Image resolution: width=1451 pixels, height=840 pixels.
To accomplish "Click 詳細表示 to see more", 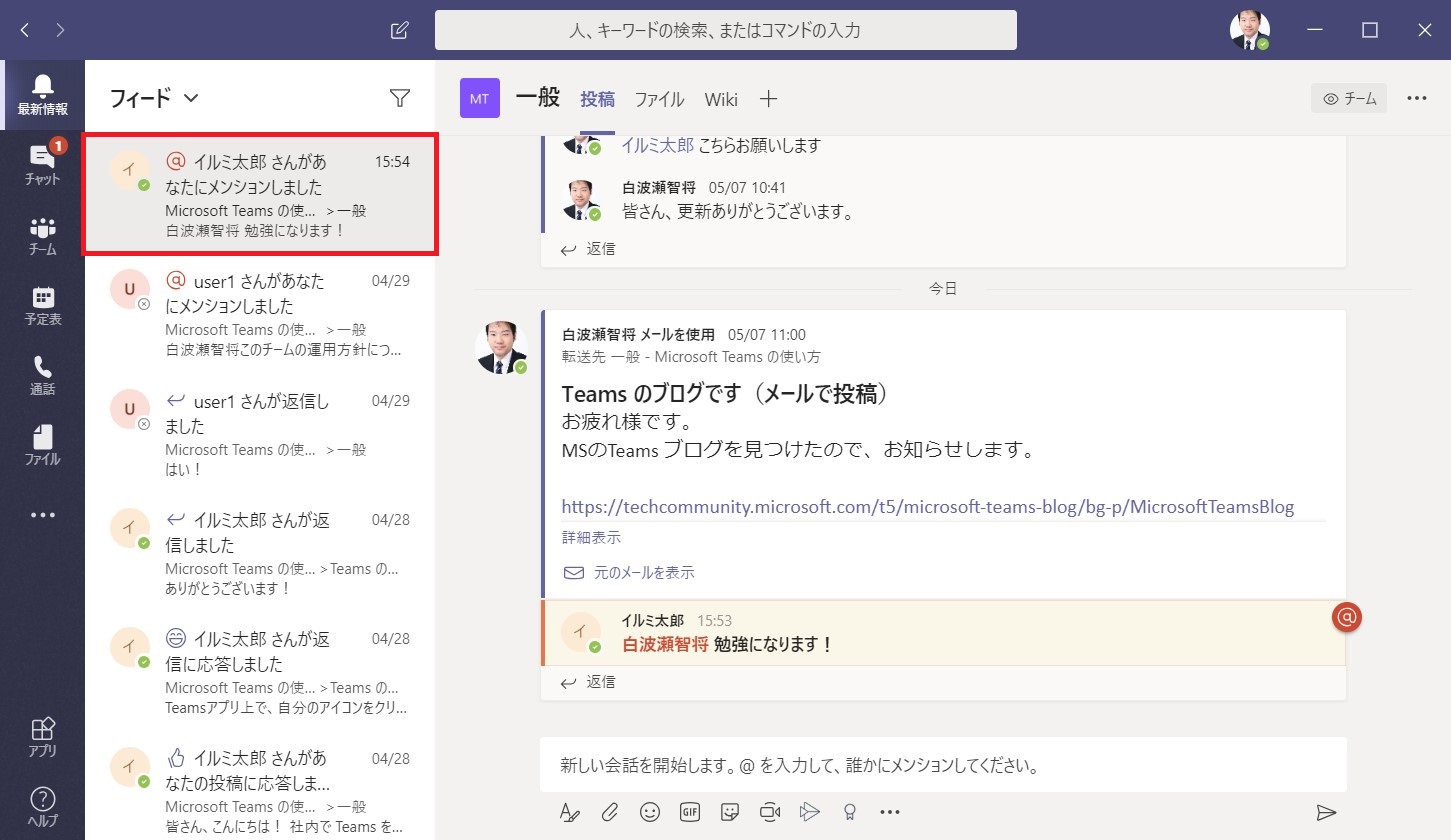I will [591, 537].
